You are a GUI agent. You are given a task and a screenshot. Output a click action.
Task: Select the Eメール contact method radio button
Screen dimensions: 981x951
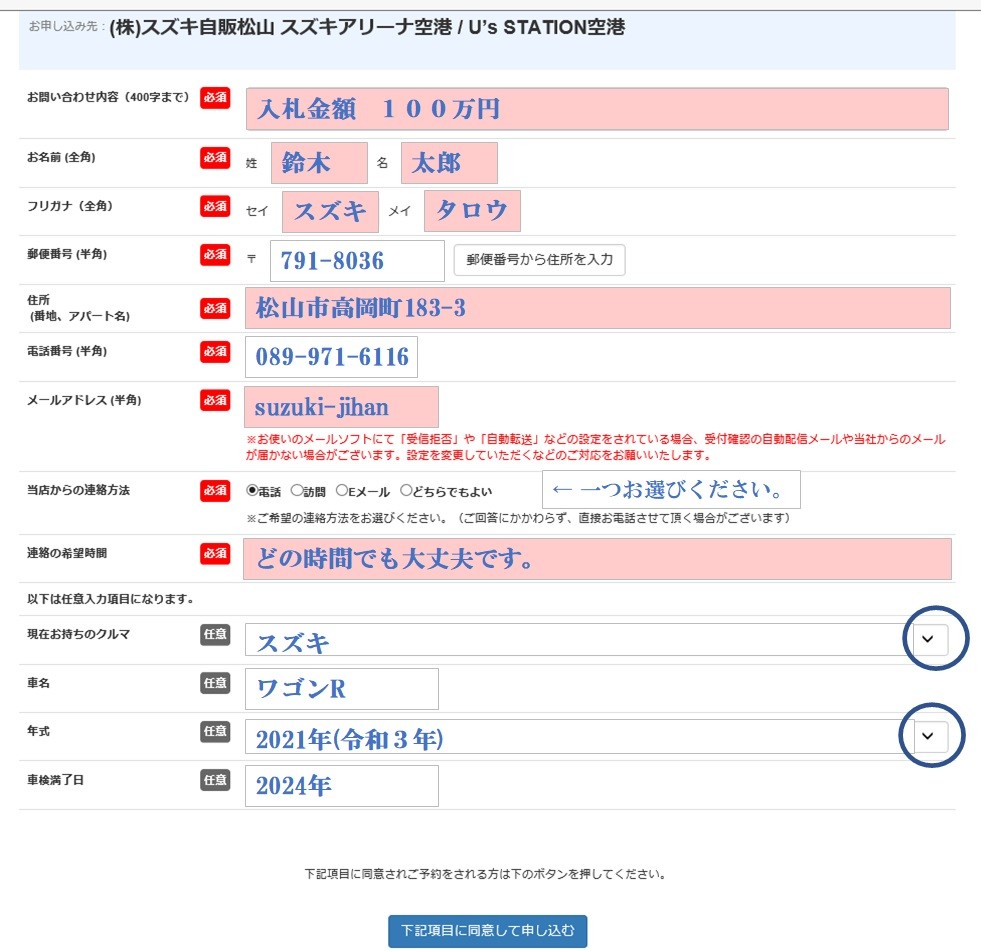click(x=342, y=491)
